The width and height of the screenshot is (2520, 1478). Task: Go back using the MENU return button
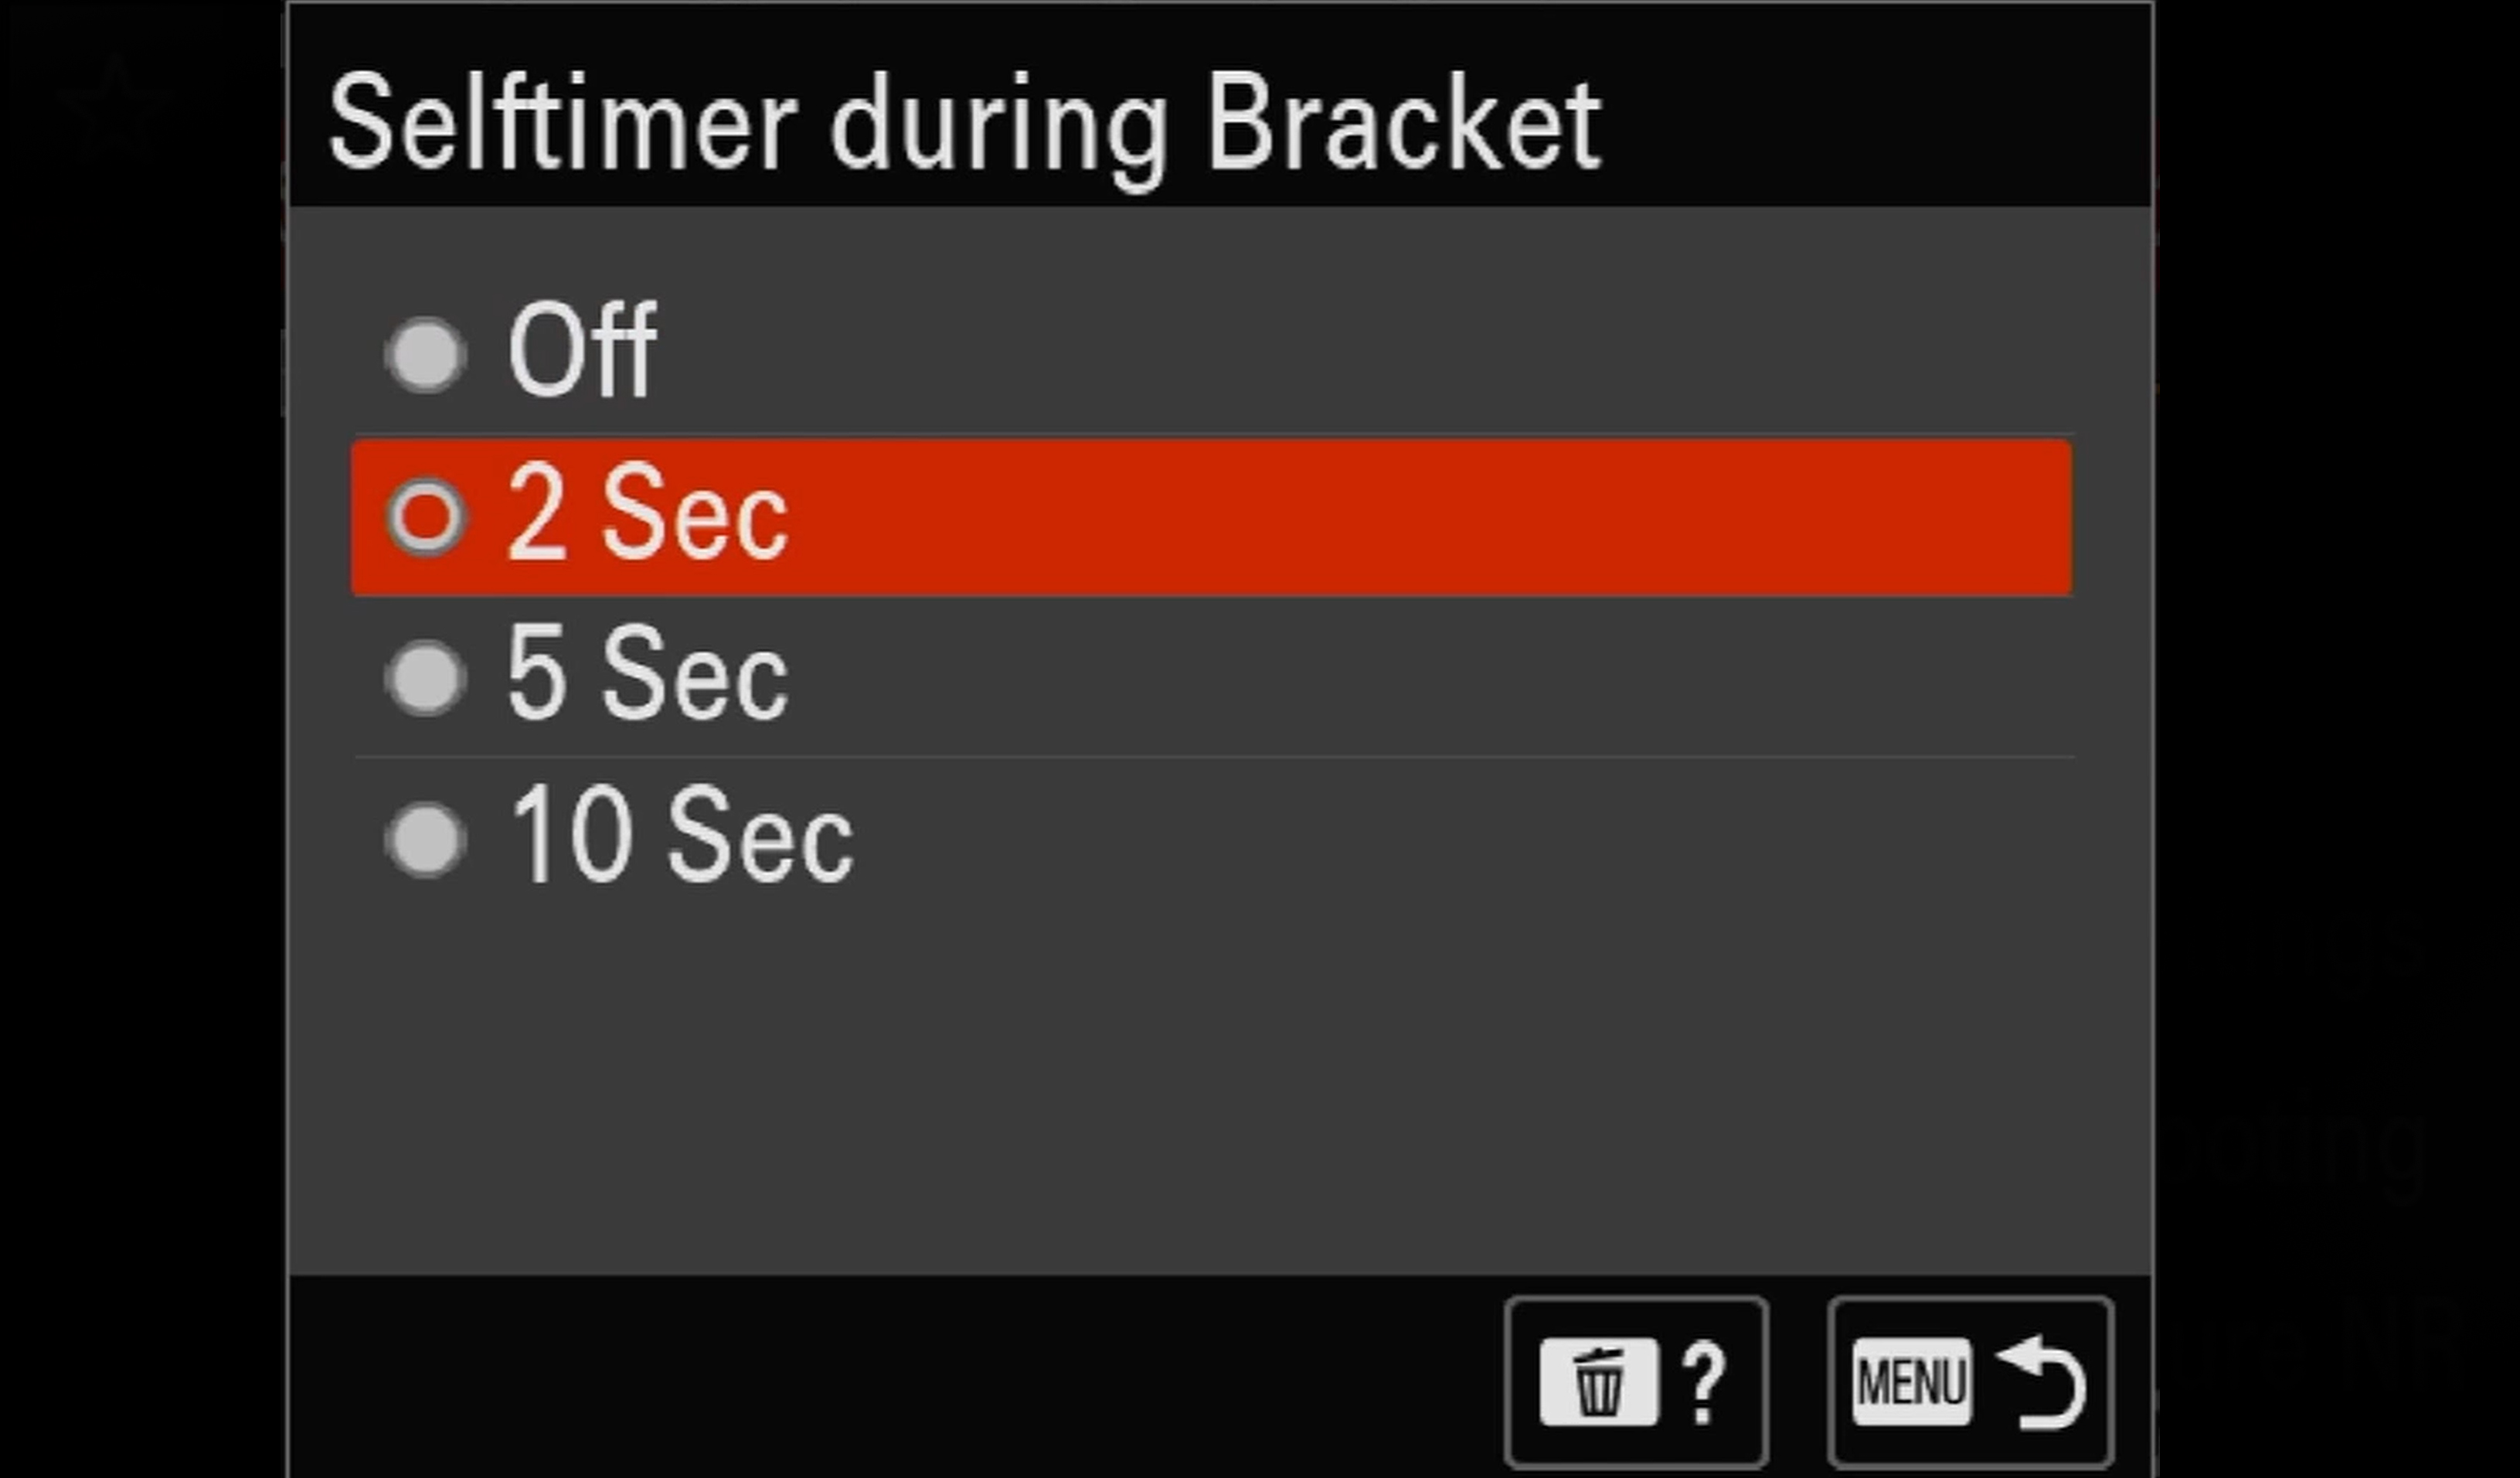1970,1383
